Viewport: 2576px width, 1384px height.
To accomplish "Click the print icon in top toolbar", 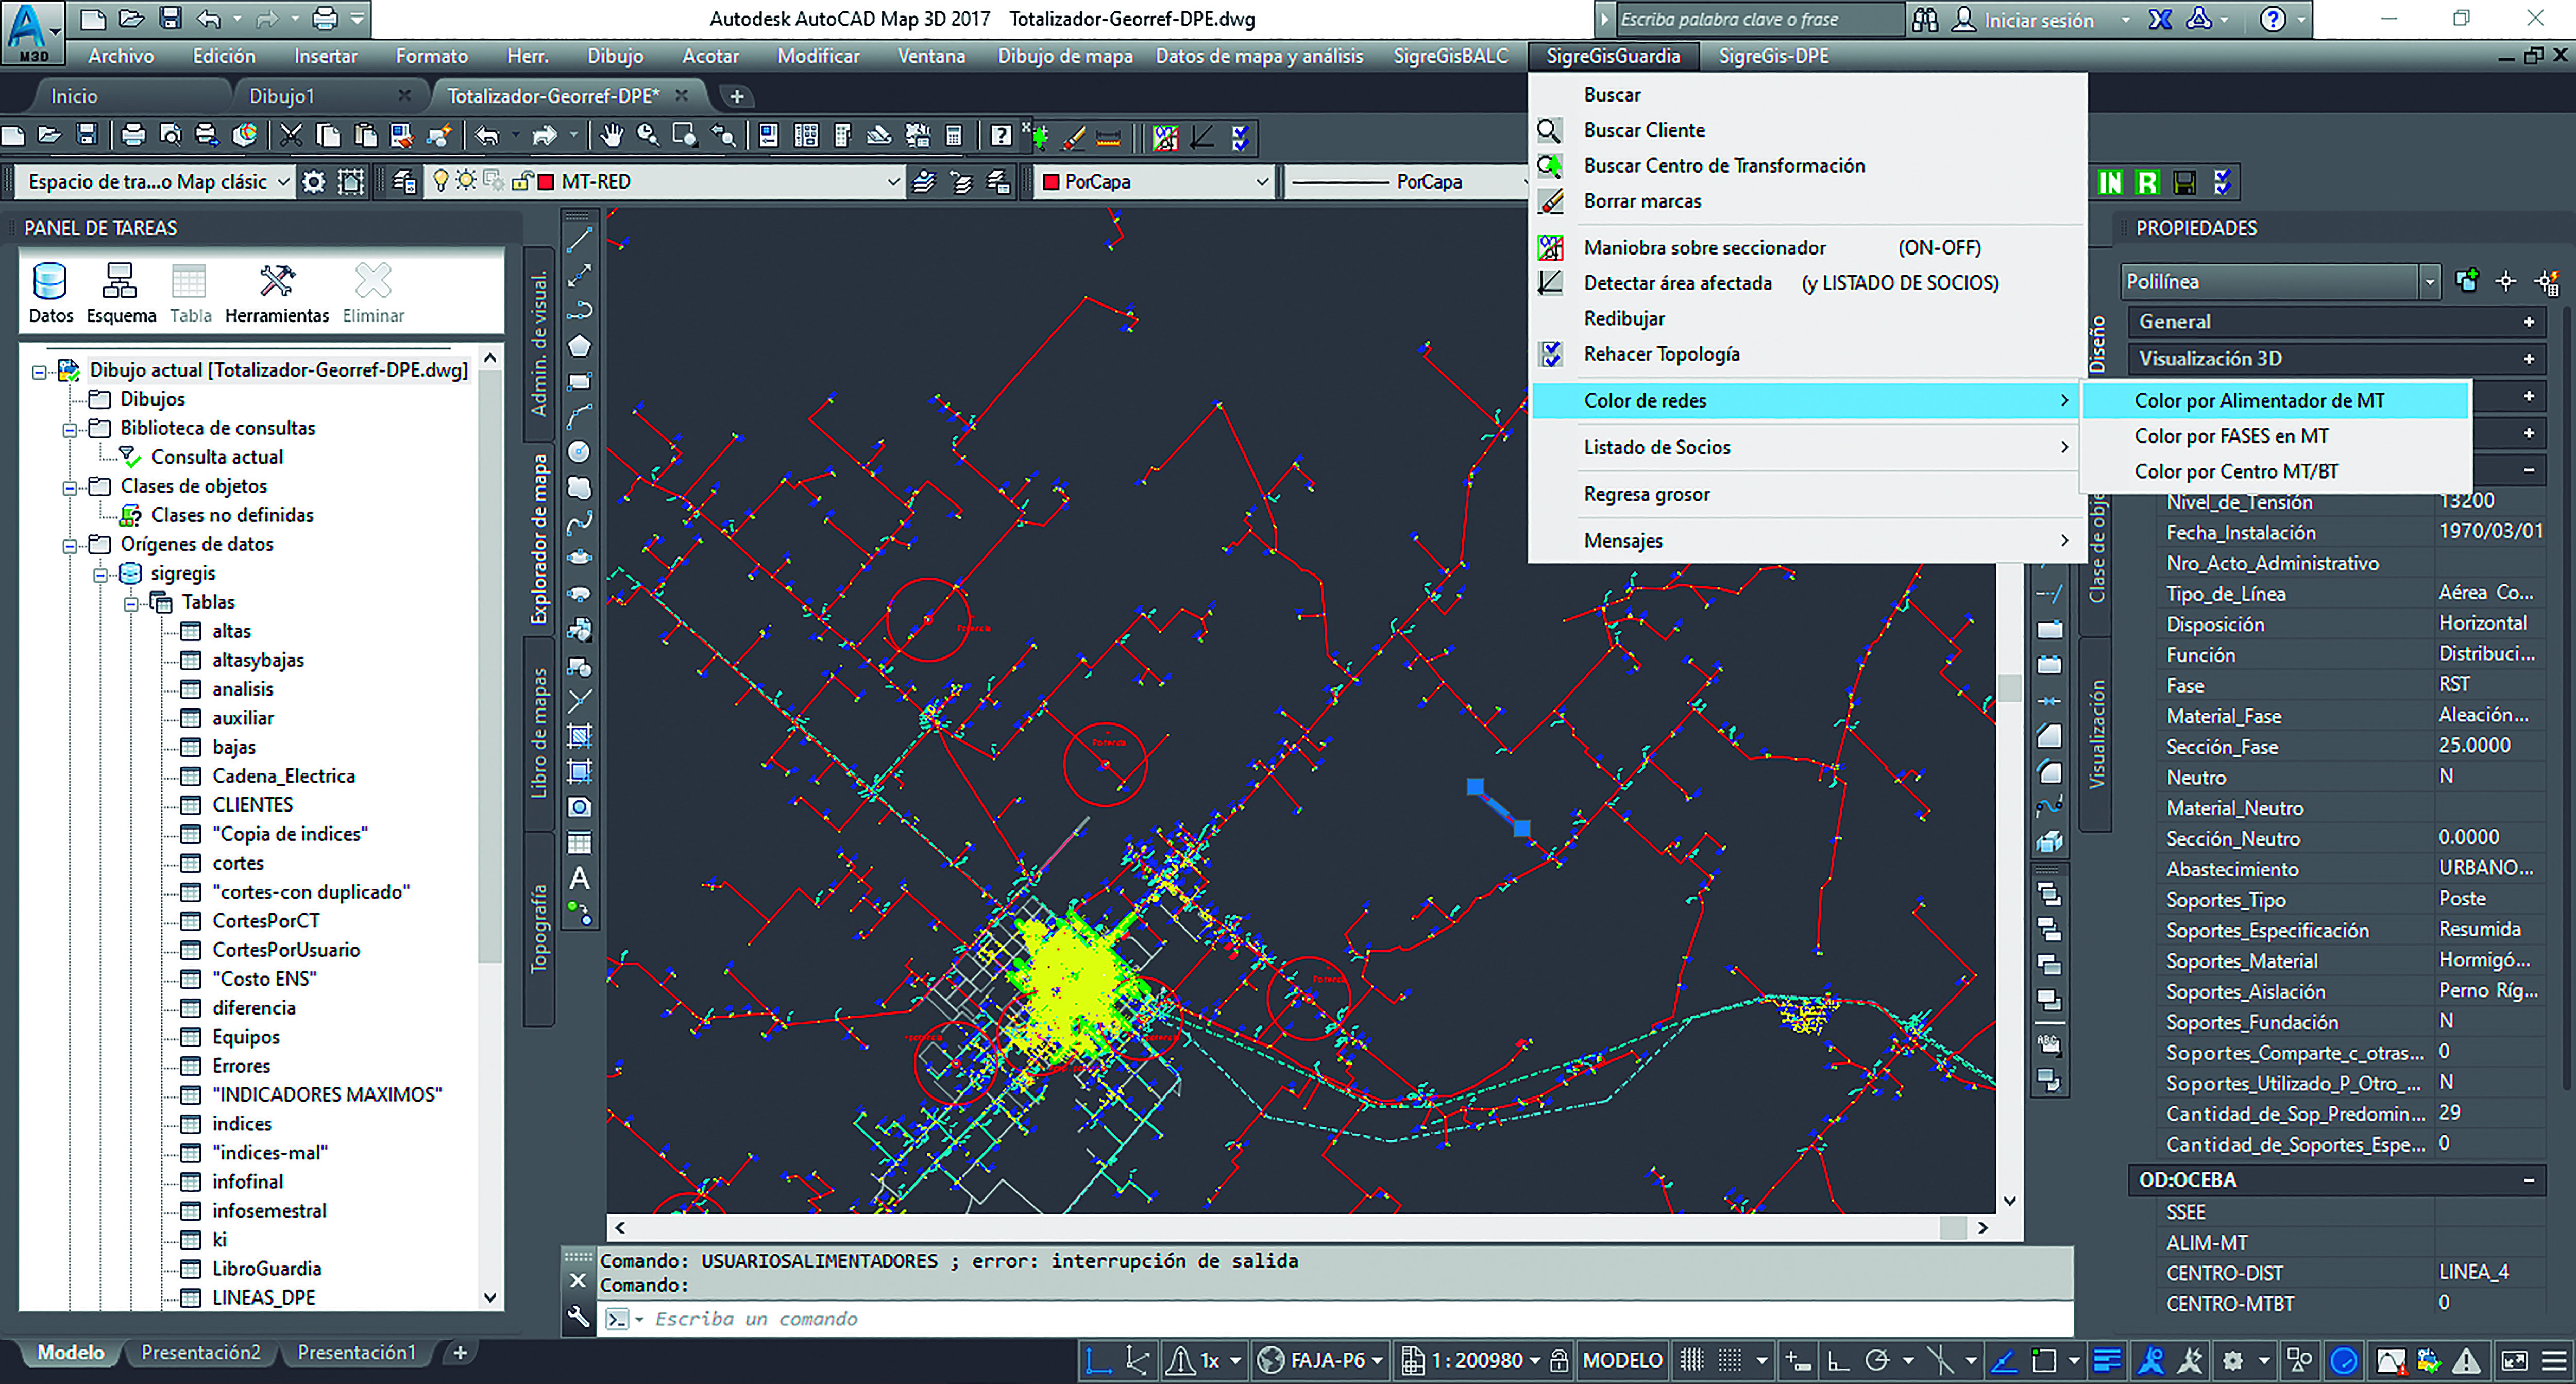I will pyautogui.click(x=132, y=136).
